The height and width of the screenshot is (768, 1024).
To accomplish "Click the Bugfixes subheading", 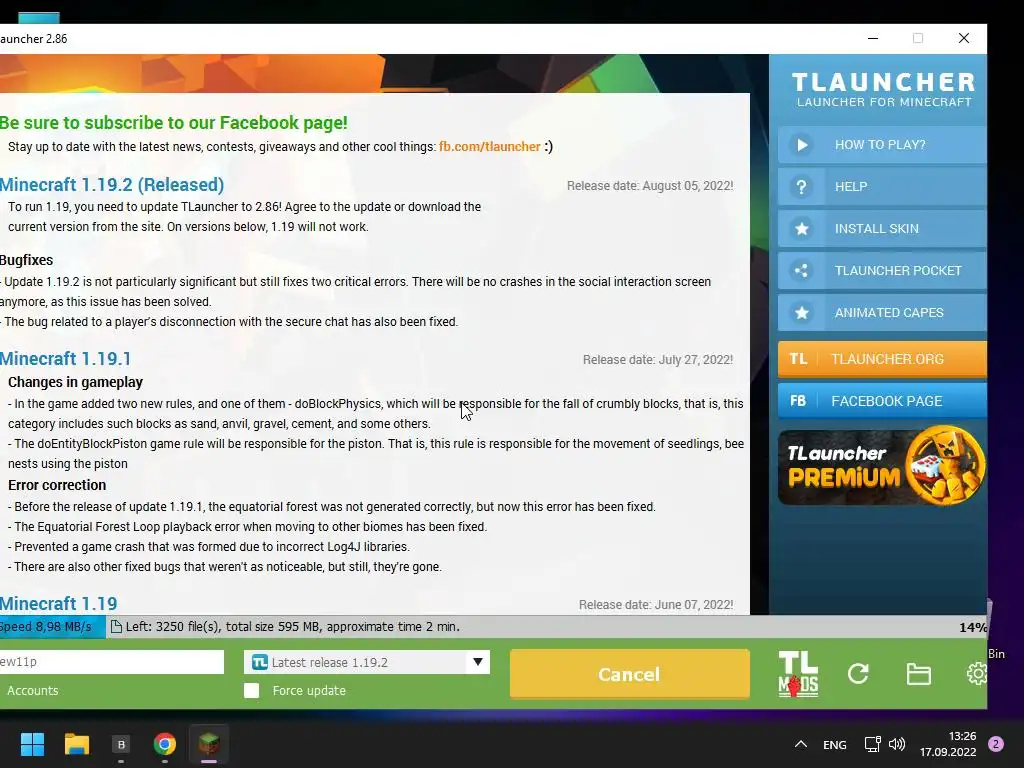I will (x=26, y=260).
